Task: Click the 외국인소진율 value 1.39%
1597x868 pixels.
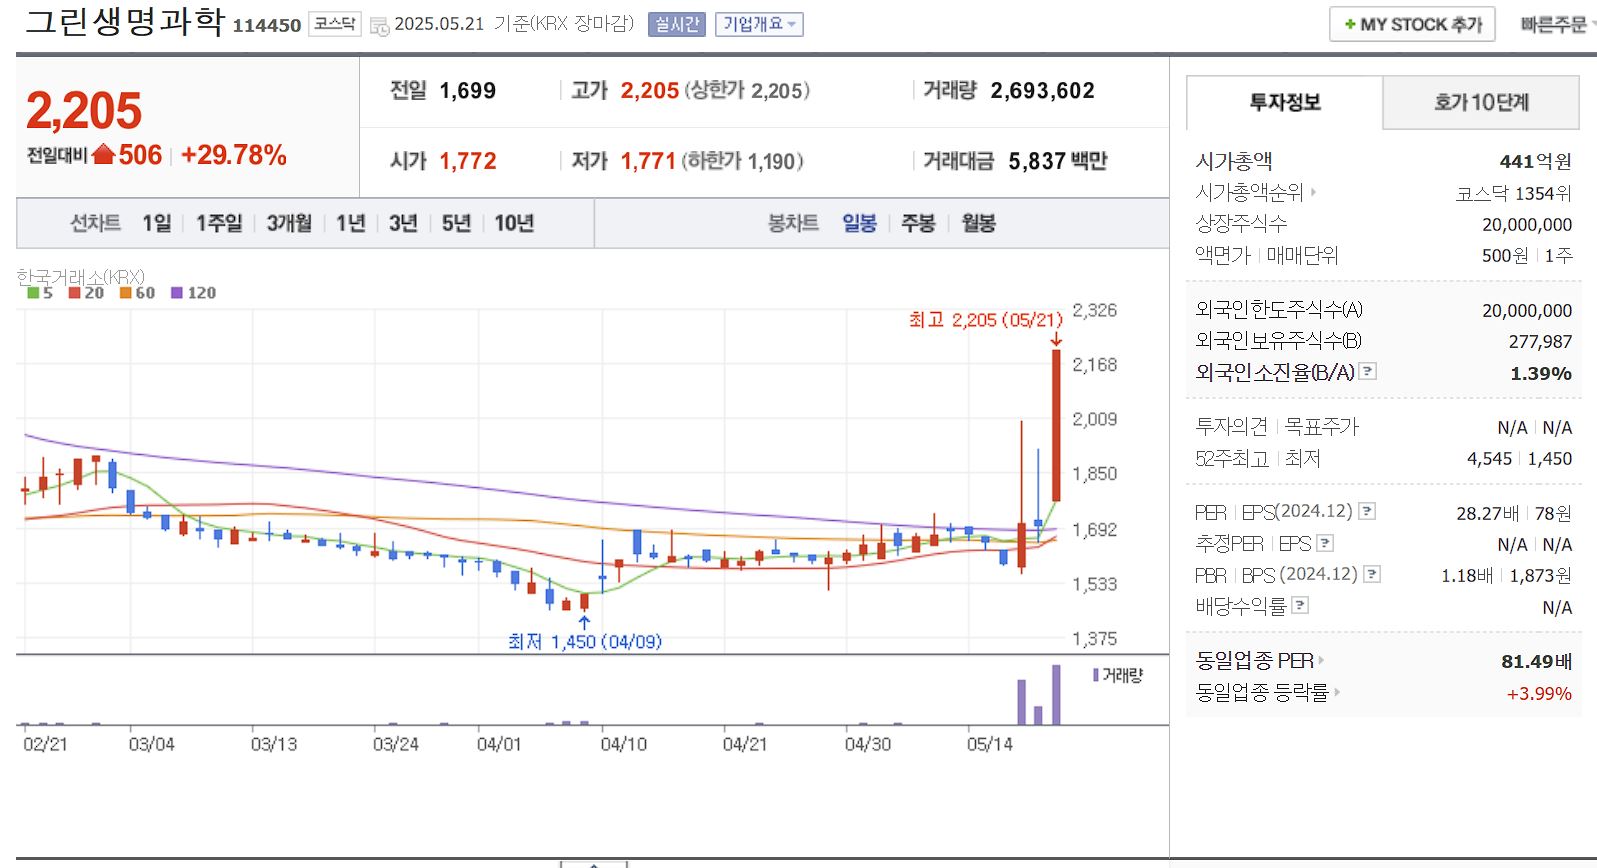Action: [1541, 373]
